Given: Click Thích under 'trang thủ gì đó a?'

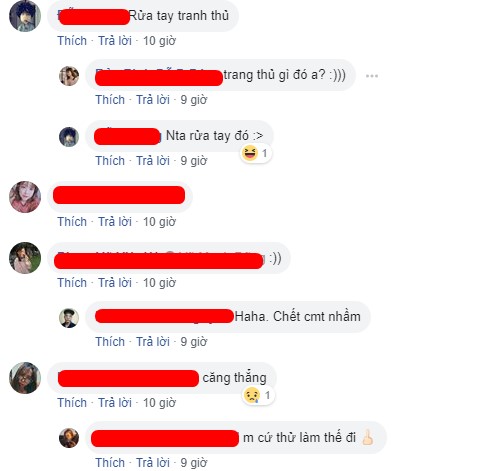Looking at the screenshot, I should (110, 100).
